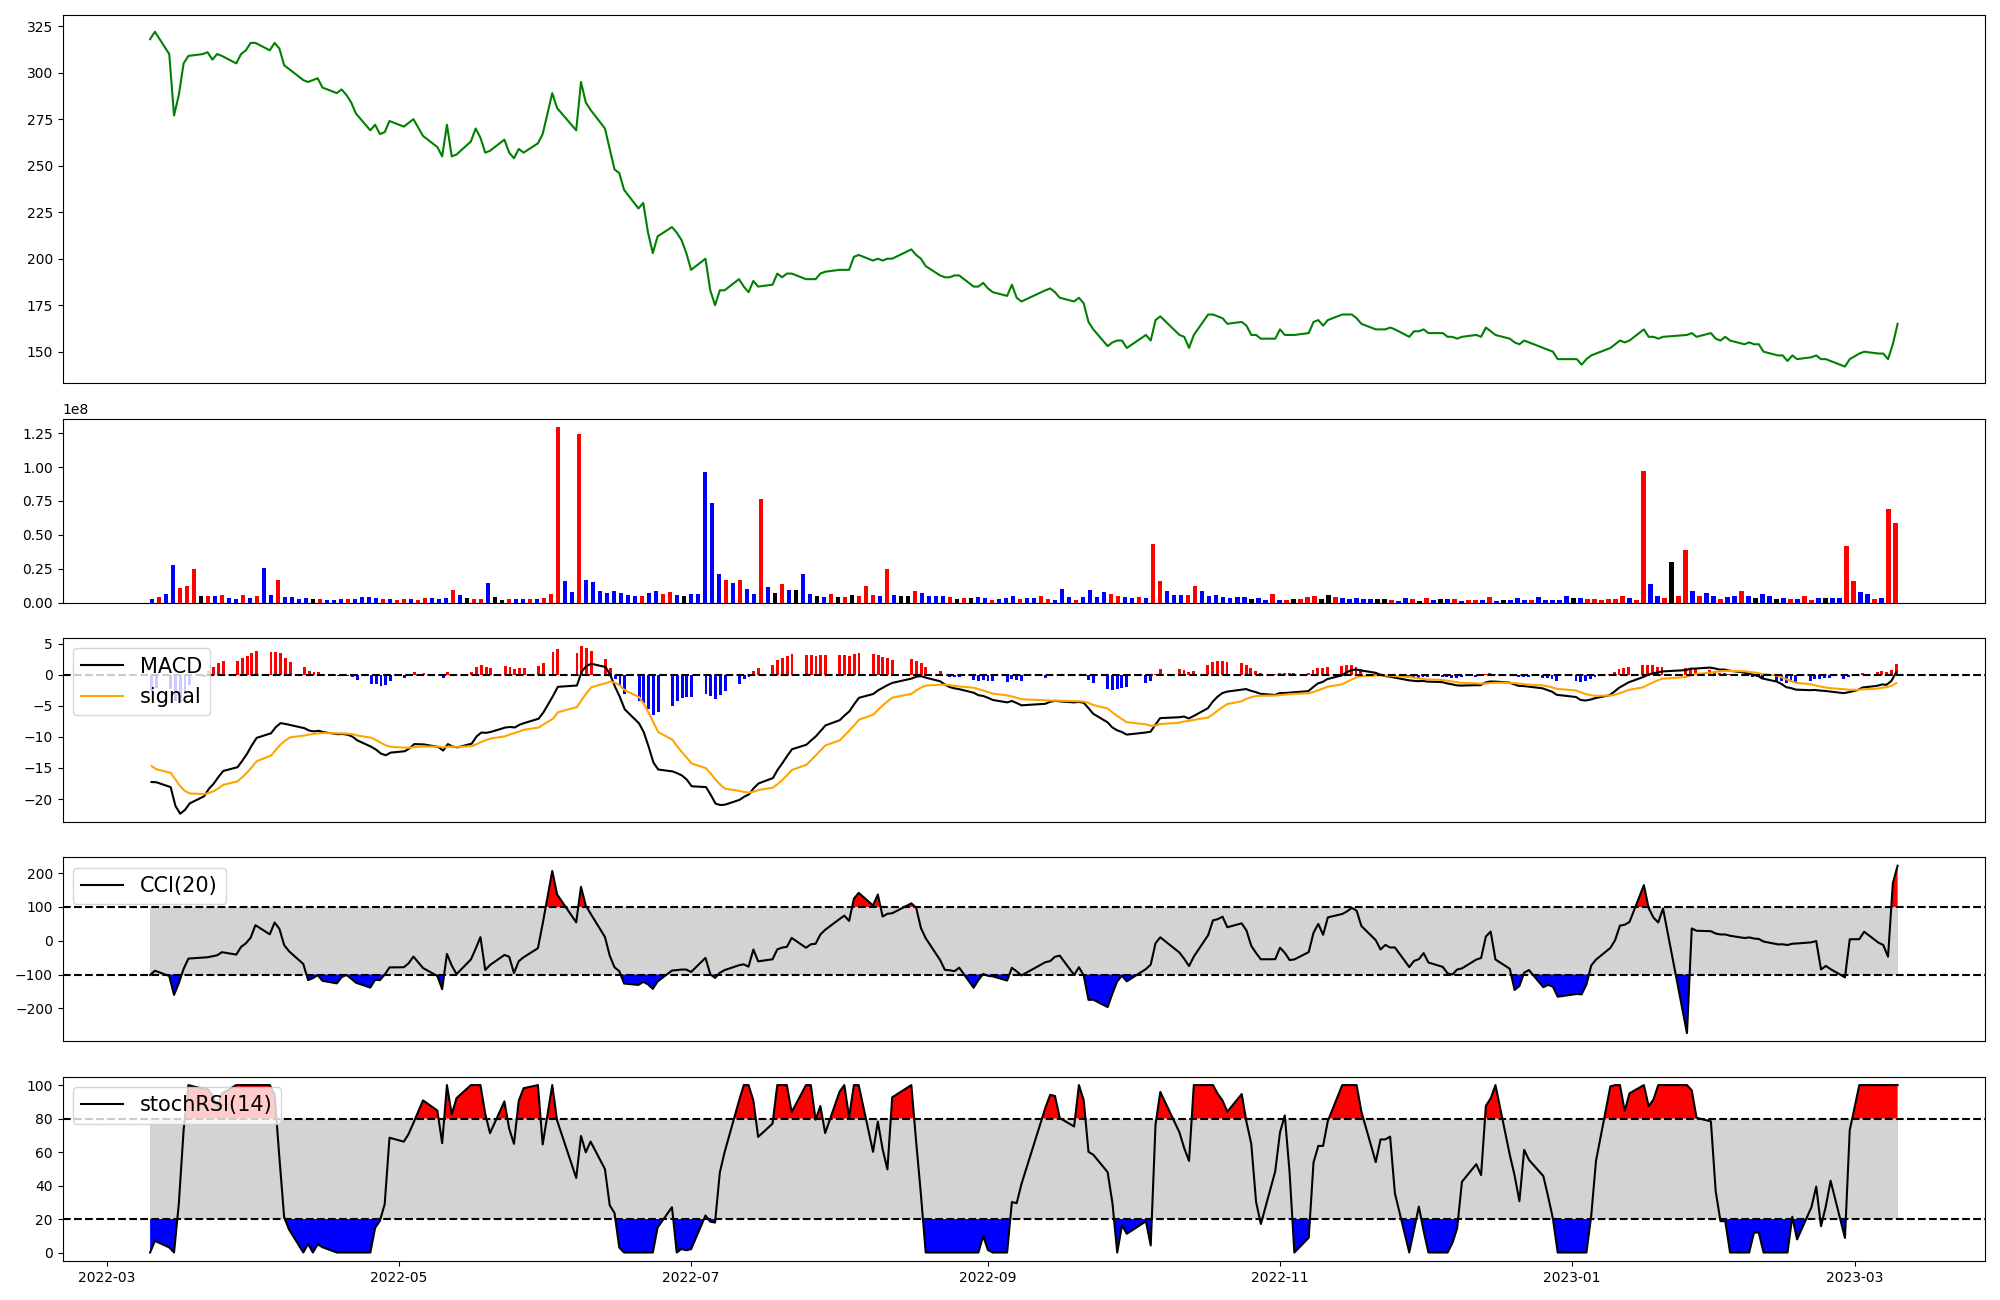This screenshot has height=1300, width=2000.
Task: Click the 60 tick on stochRSI axis
Action: [x=42, y=1153]
